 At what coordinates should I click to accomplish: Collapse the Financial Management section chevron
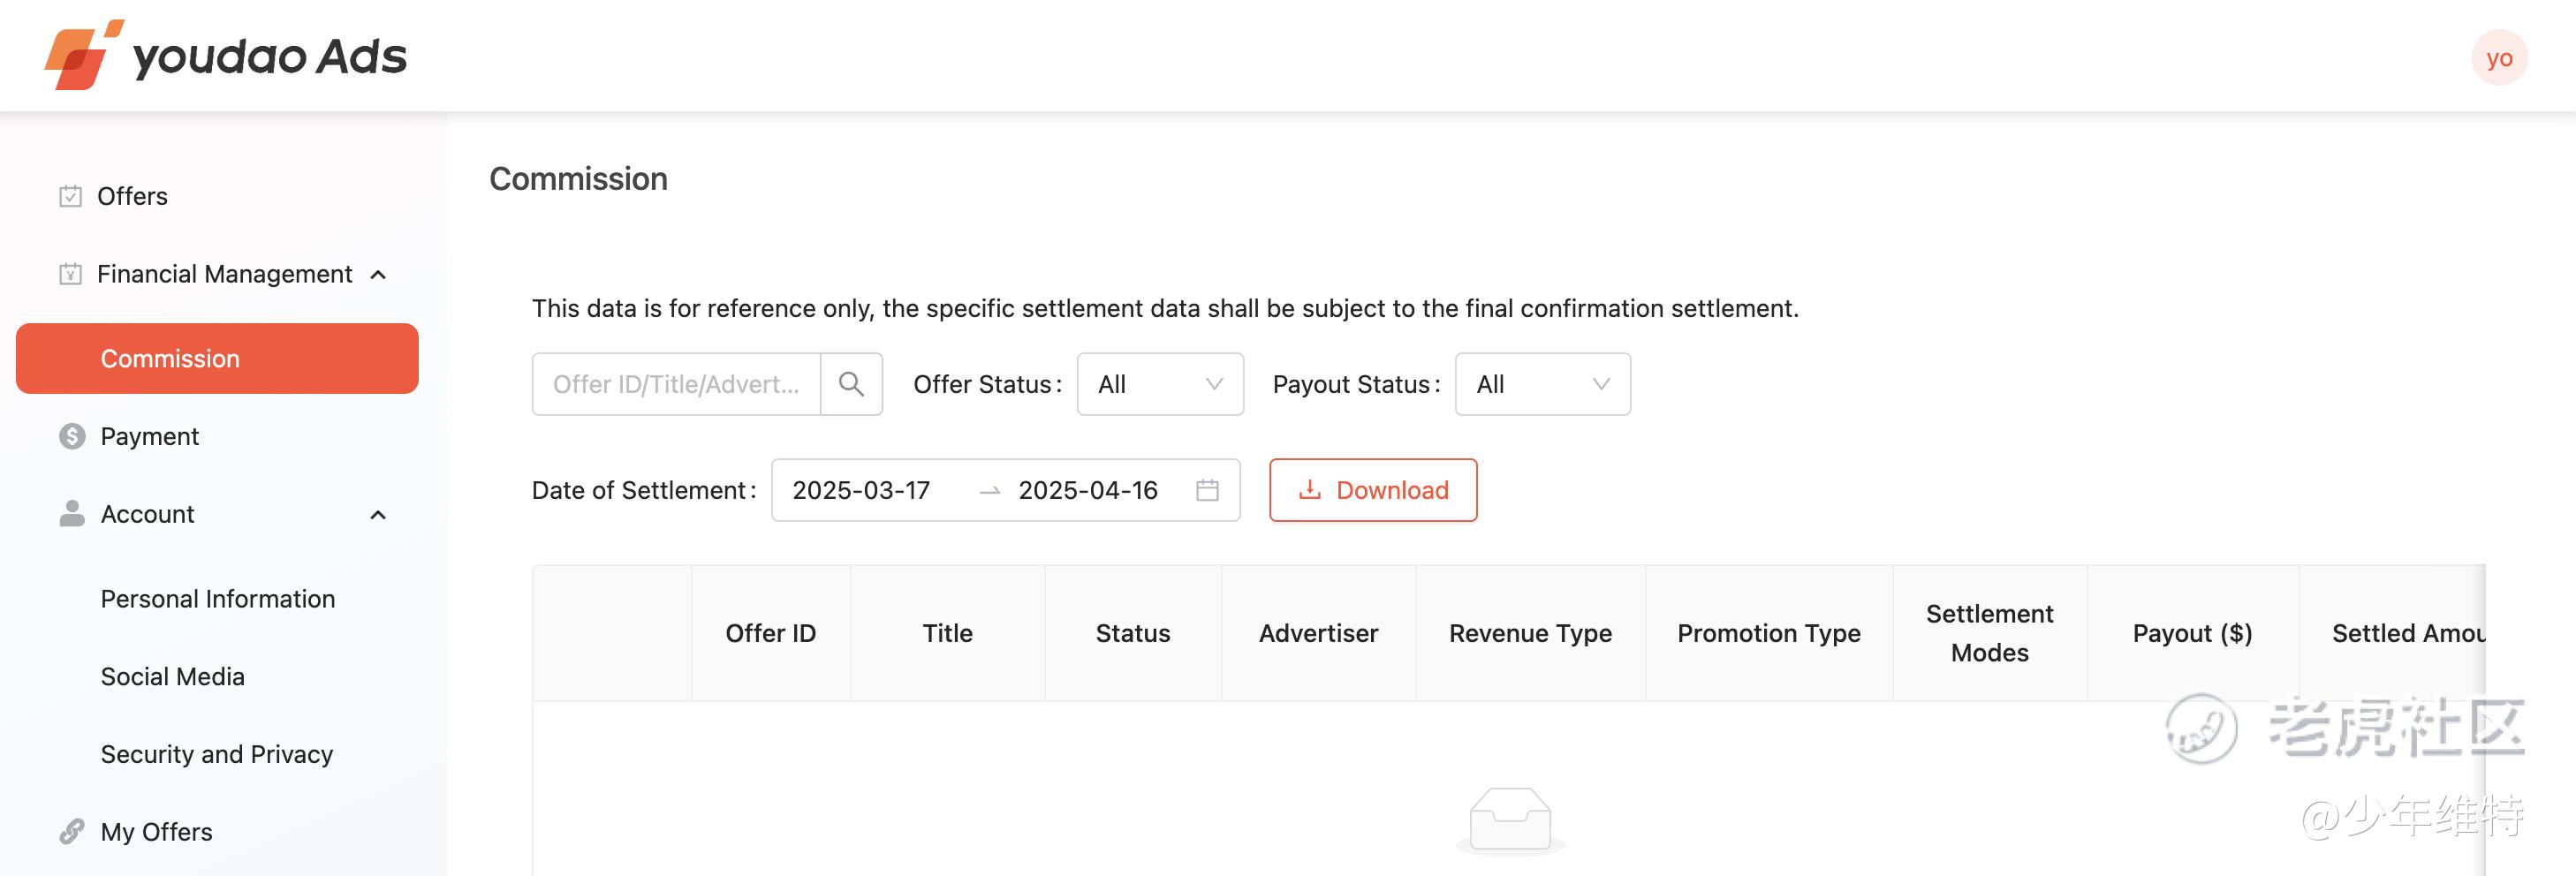click(378, 275)
